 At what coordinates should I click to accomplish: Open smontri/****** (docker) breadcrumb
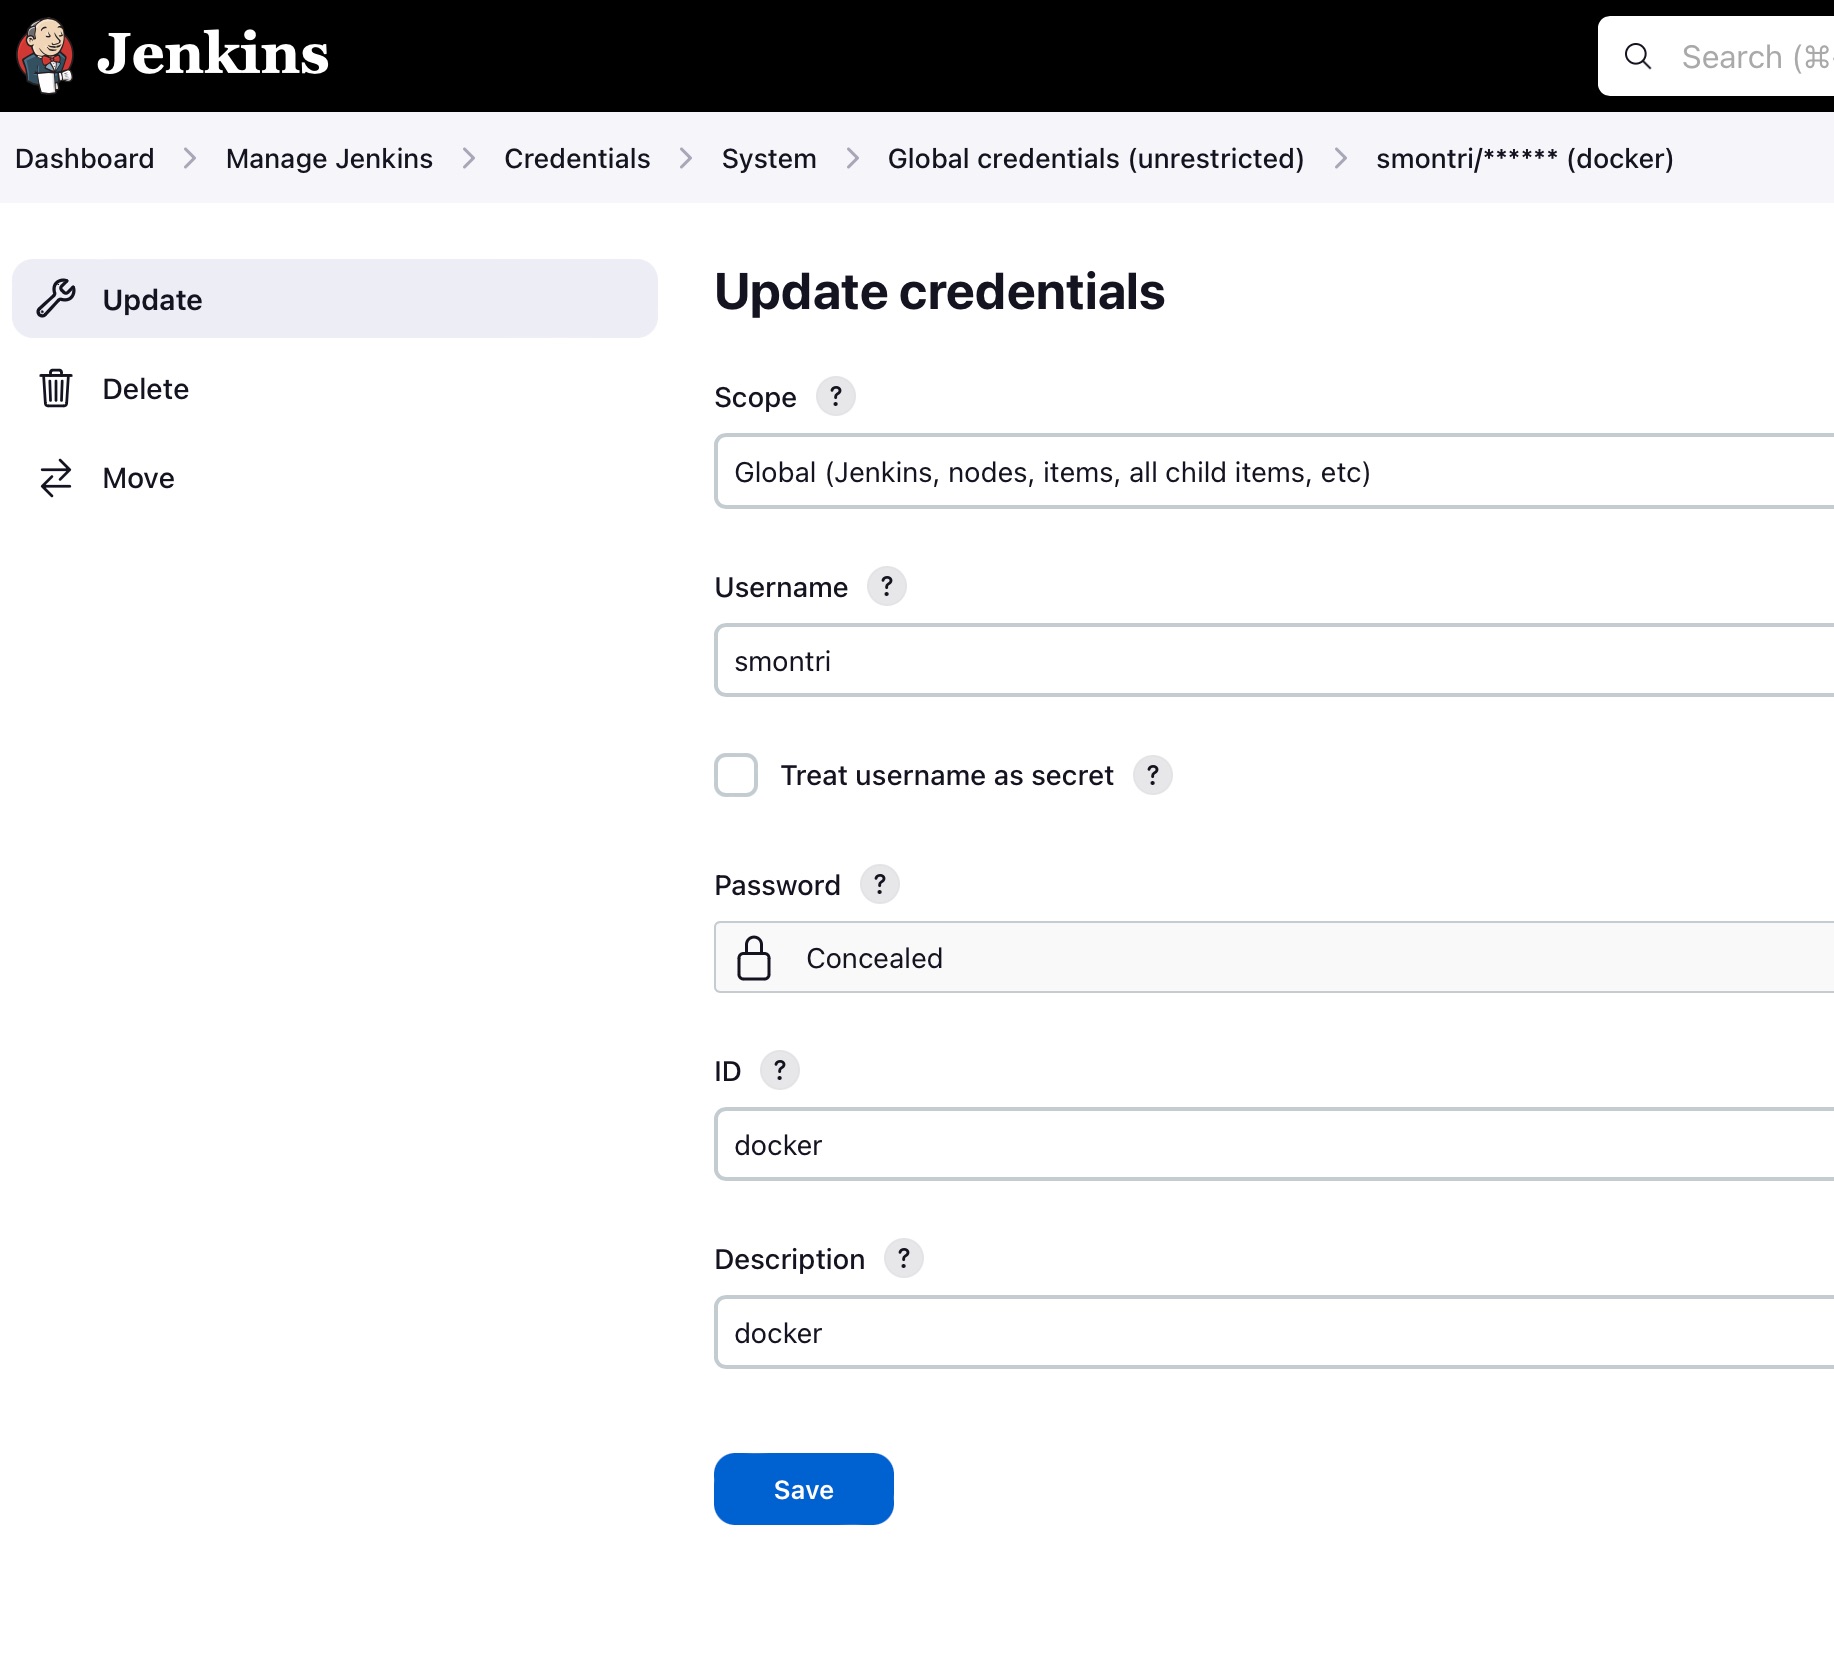(x=1525, y=158)
